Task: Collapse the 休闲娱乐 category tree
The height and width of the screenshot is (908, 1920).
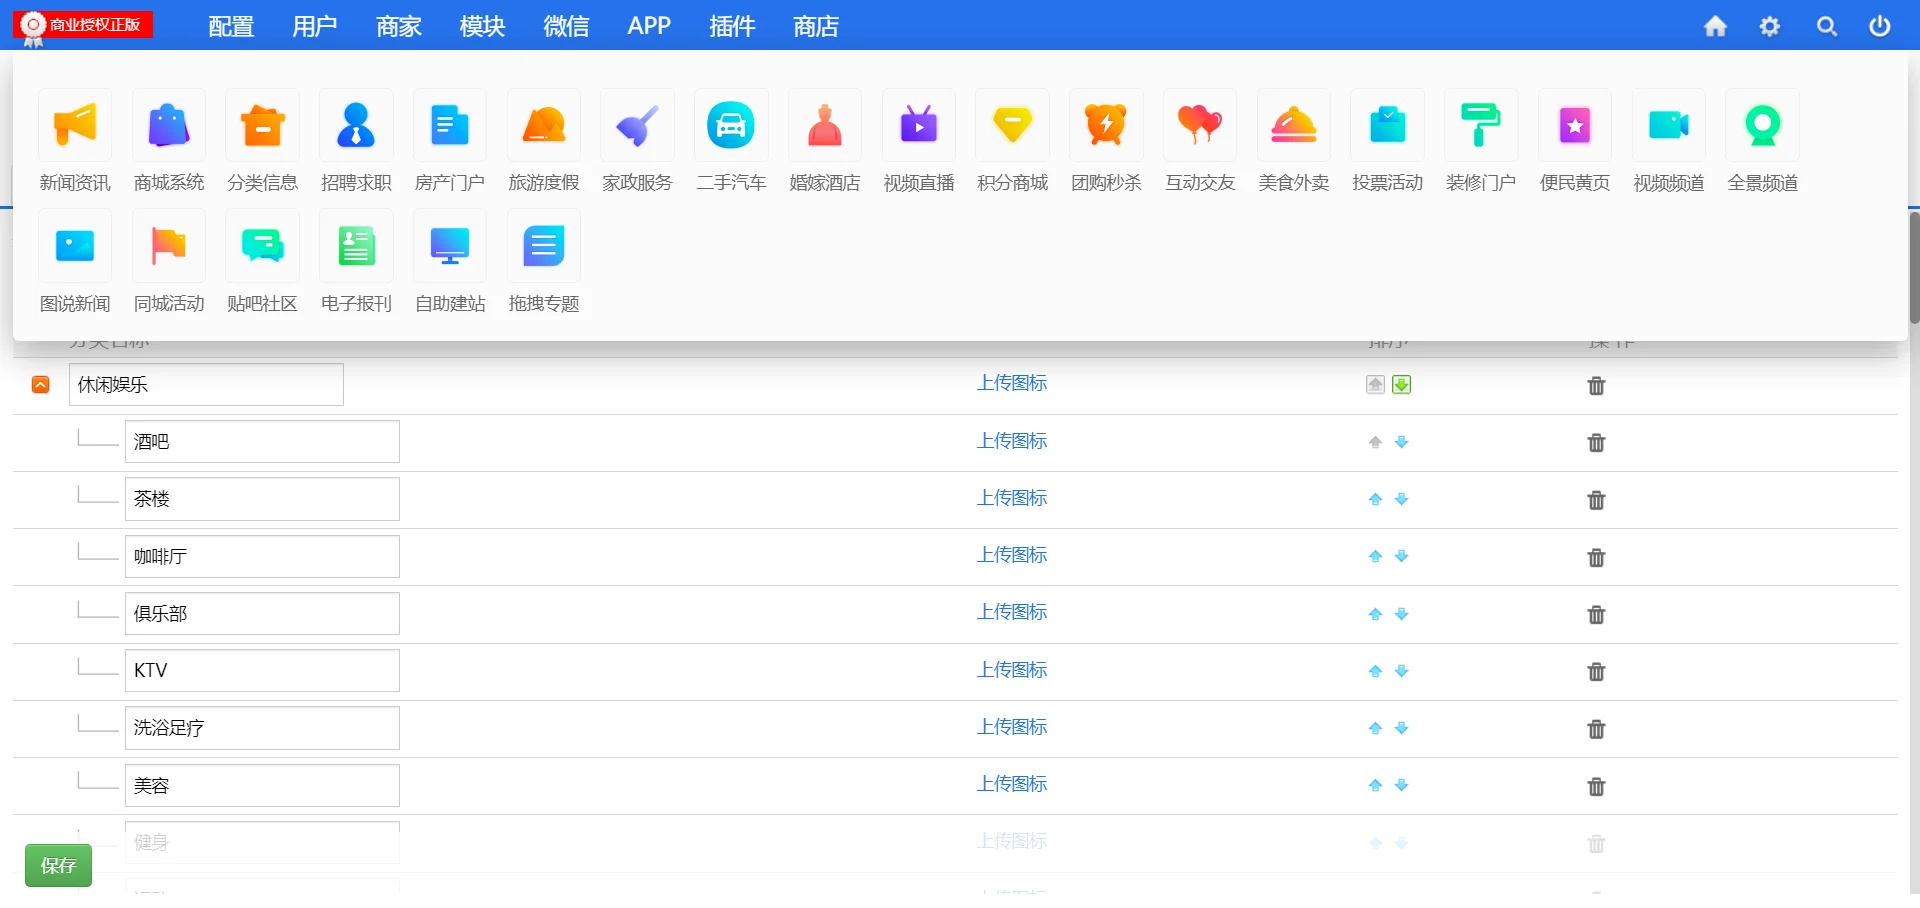Action: 41,385
